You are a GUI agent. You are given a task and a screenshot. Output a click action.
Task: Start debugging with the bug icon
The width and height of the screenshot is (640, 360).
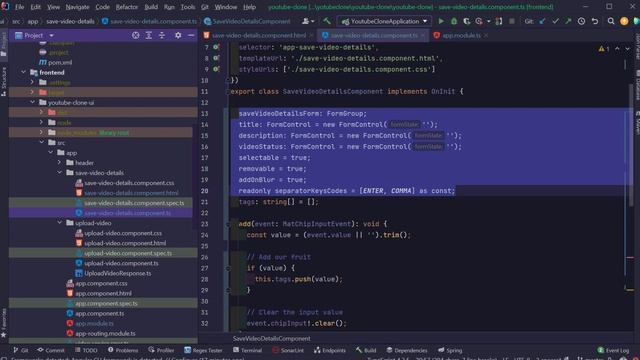454,21
